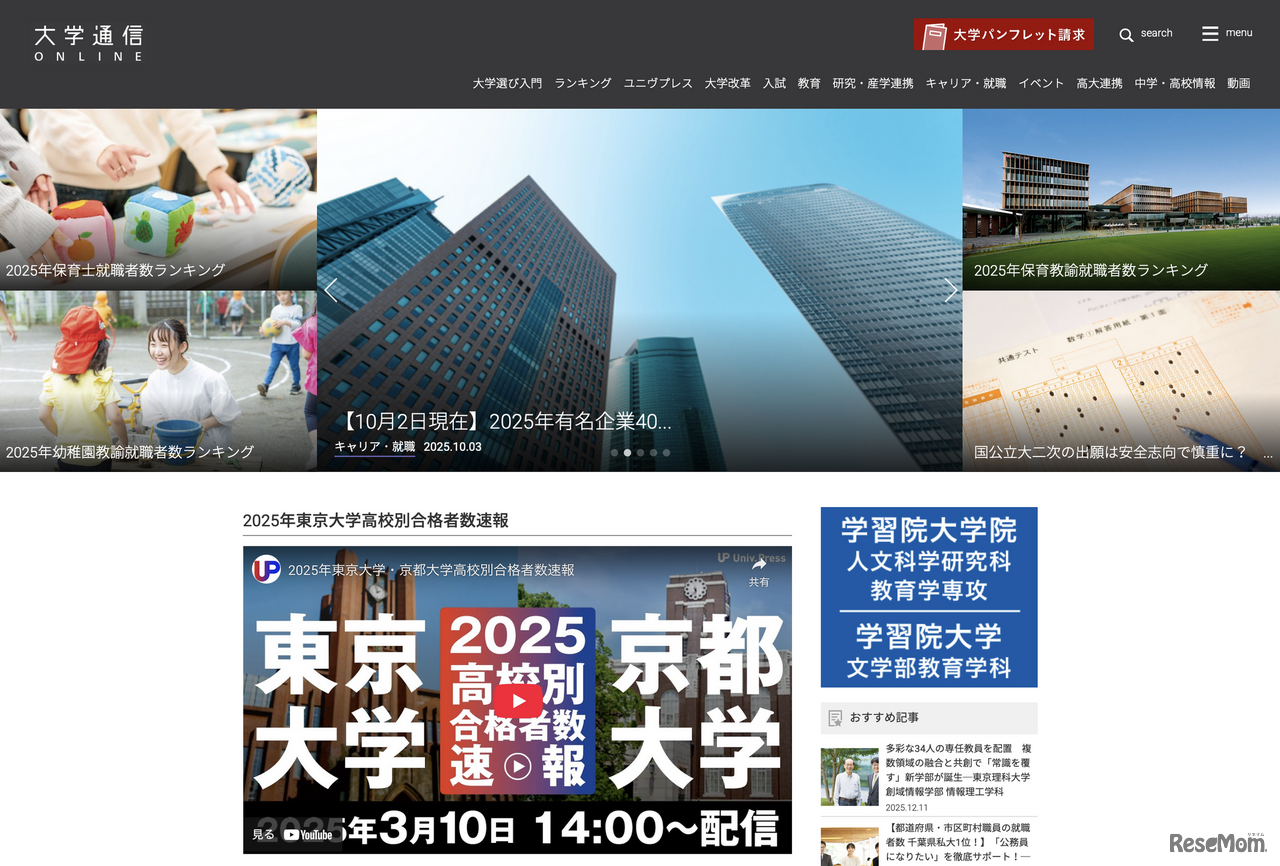Play the 東京大学・京都大学 speed report video
Image resolution: width=1280 pixels, height=866 pixels.
click(516, 700)
